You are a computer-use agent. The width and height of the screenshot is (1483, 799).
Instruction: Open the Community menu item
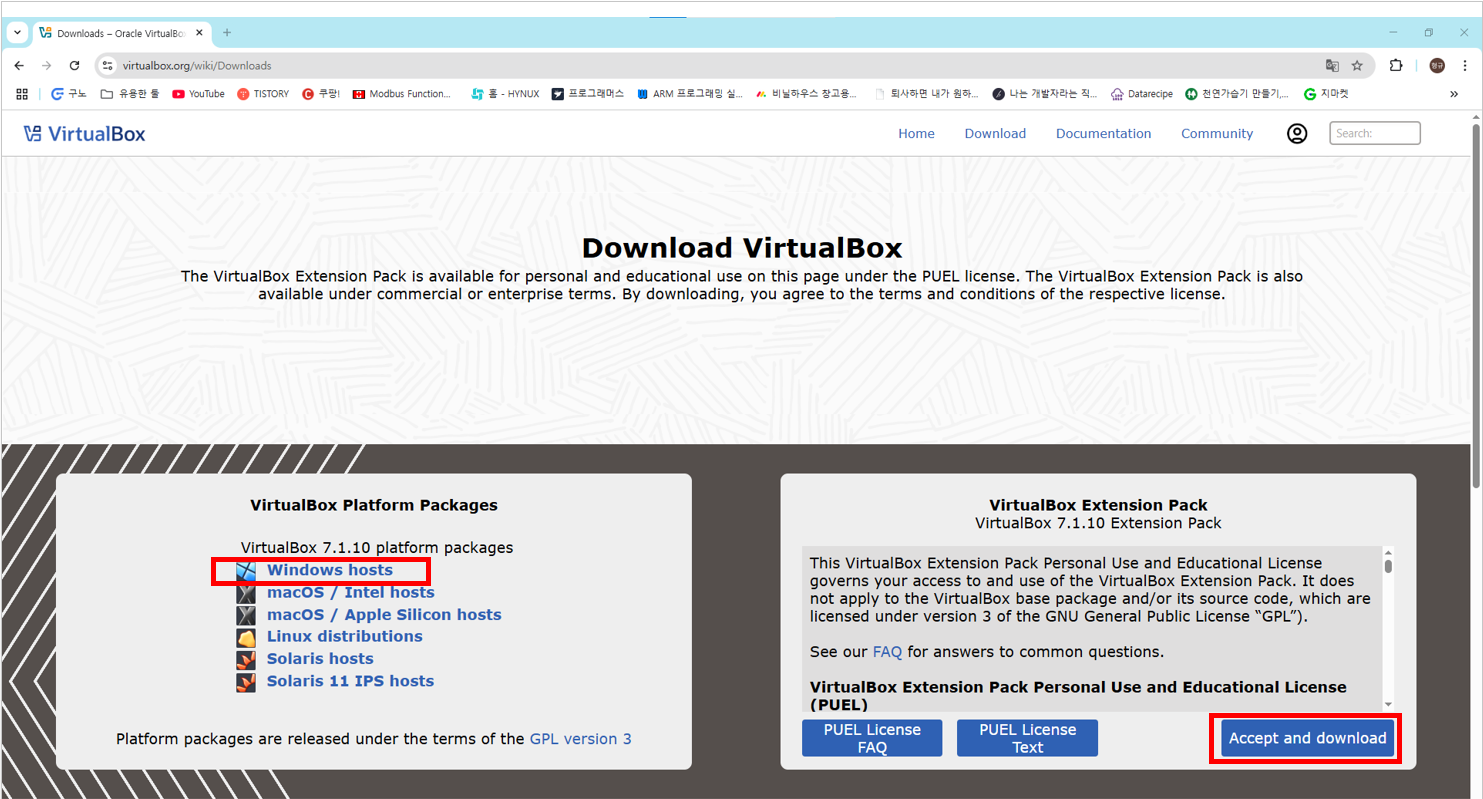[x=1217, y=134]
